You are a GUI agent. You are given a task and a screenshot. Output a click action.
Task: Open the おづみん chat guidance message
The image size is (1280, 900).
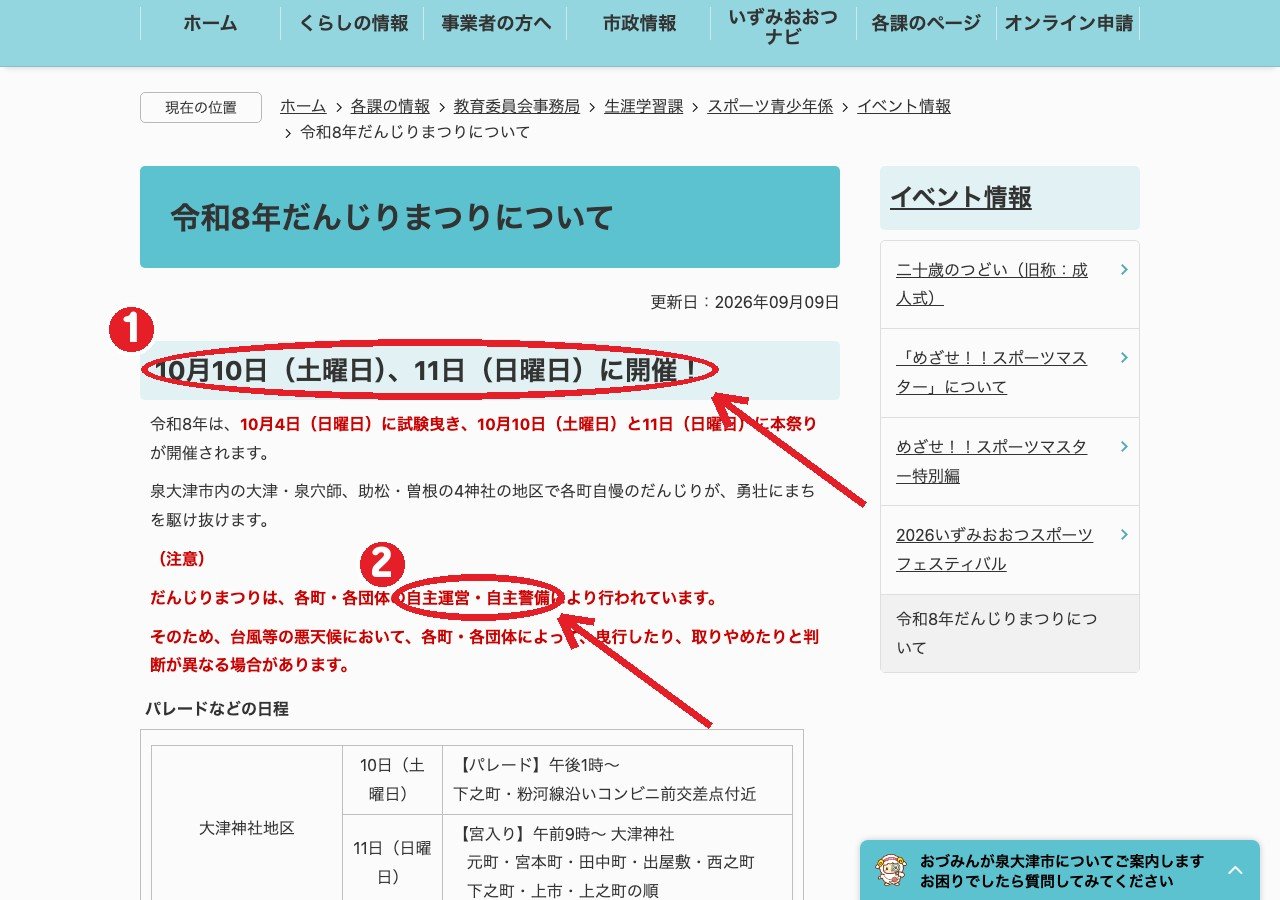click(1062, 871)
